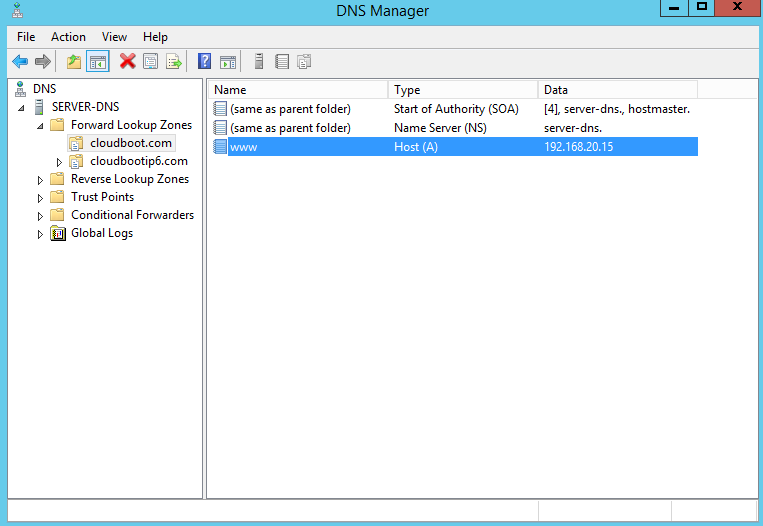Click the Export List icon
The width and height of the screenshot is (763, 526).
point(174,62)
